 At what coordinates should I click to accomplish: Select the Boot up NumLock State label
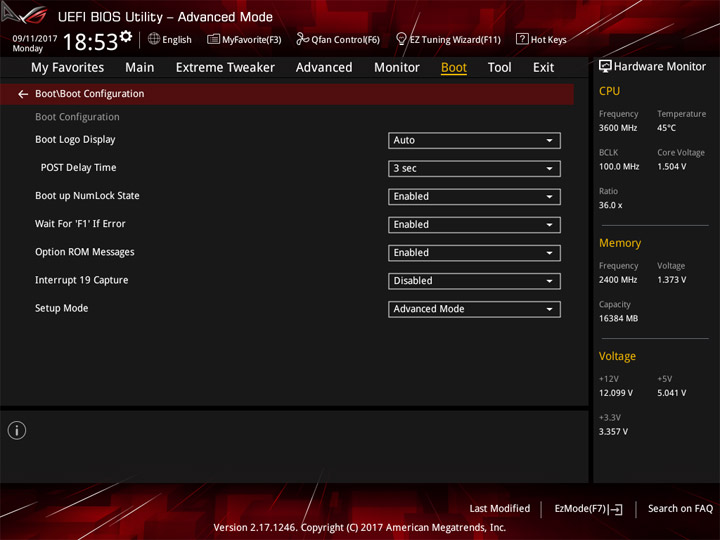point(87,196)
